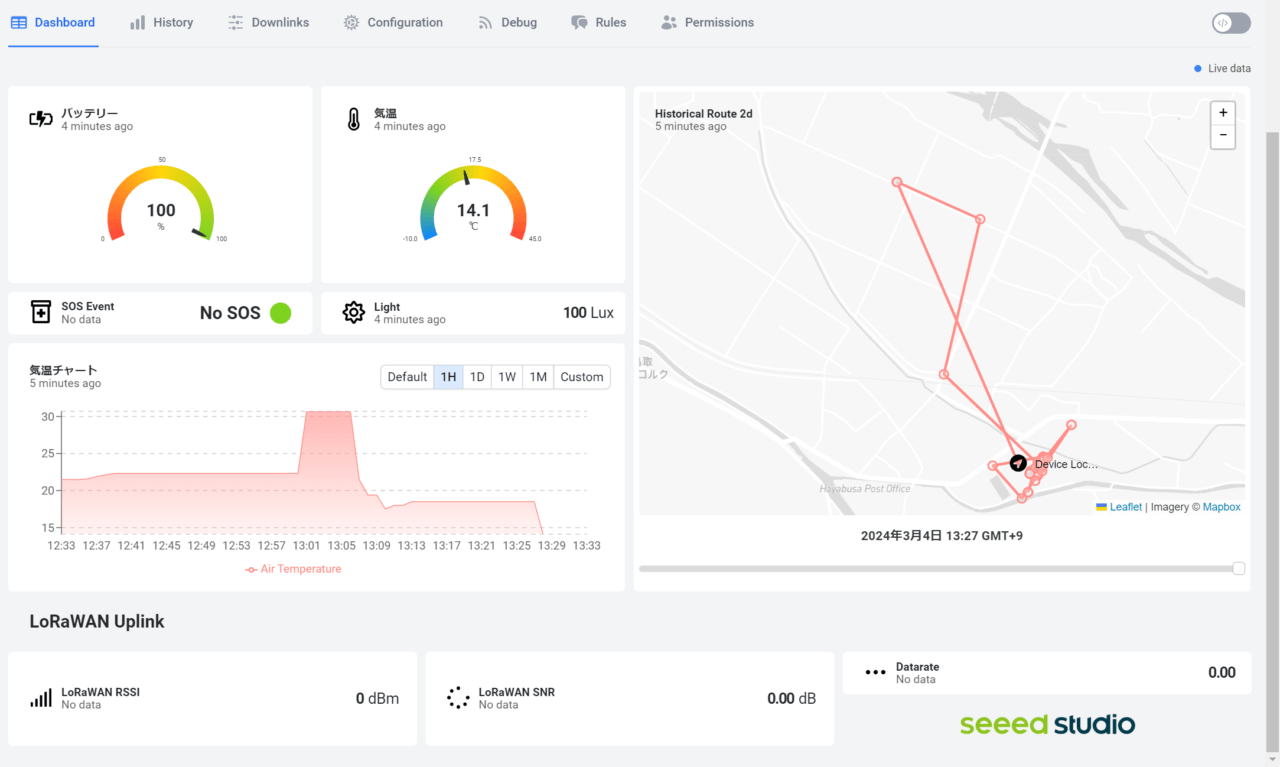Switch to the Downlinks tab
The height and width of the screenshot is (767, 1280).
(x=268, y=22)
